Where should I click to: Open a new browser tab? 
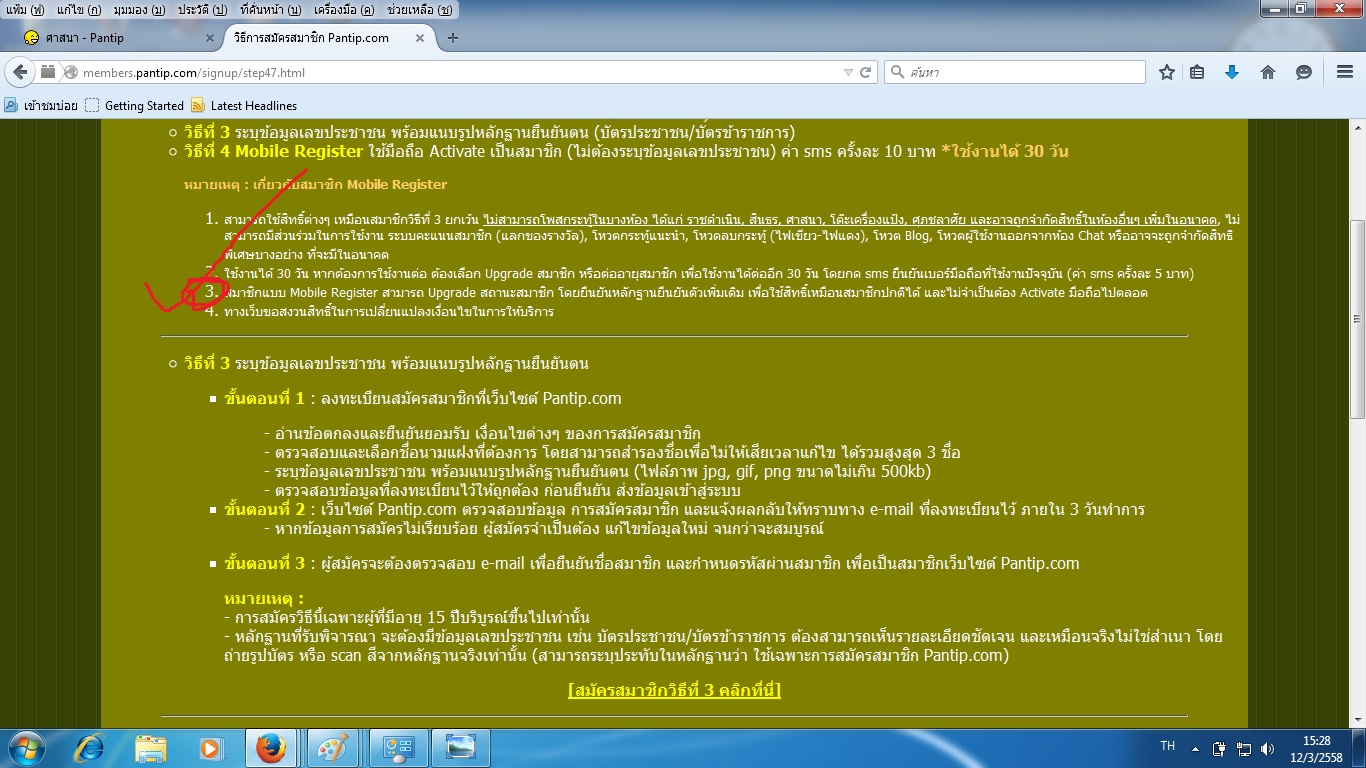click(x=453, y=38)
